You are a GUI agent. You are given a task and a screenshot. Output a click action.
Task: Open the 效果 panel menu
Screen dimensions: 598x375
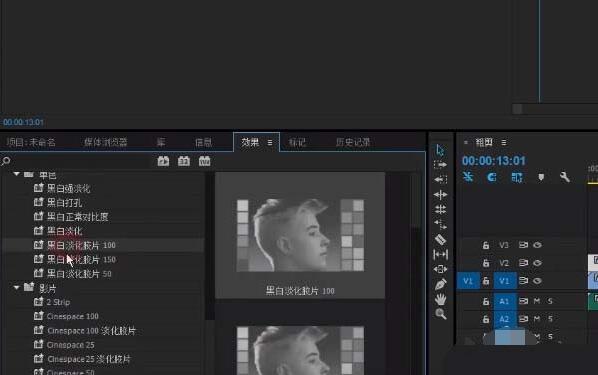click(x=270, y=143)
